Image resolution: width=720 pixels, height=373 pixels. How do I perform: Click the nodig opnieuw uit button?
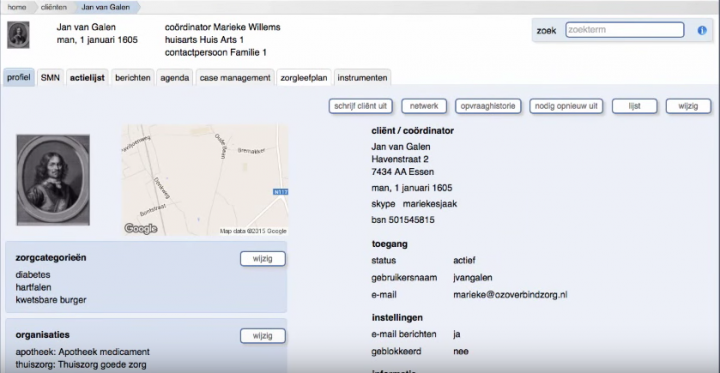566,106
